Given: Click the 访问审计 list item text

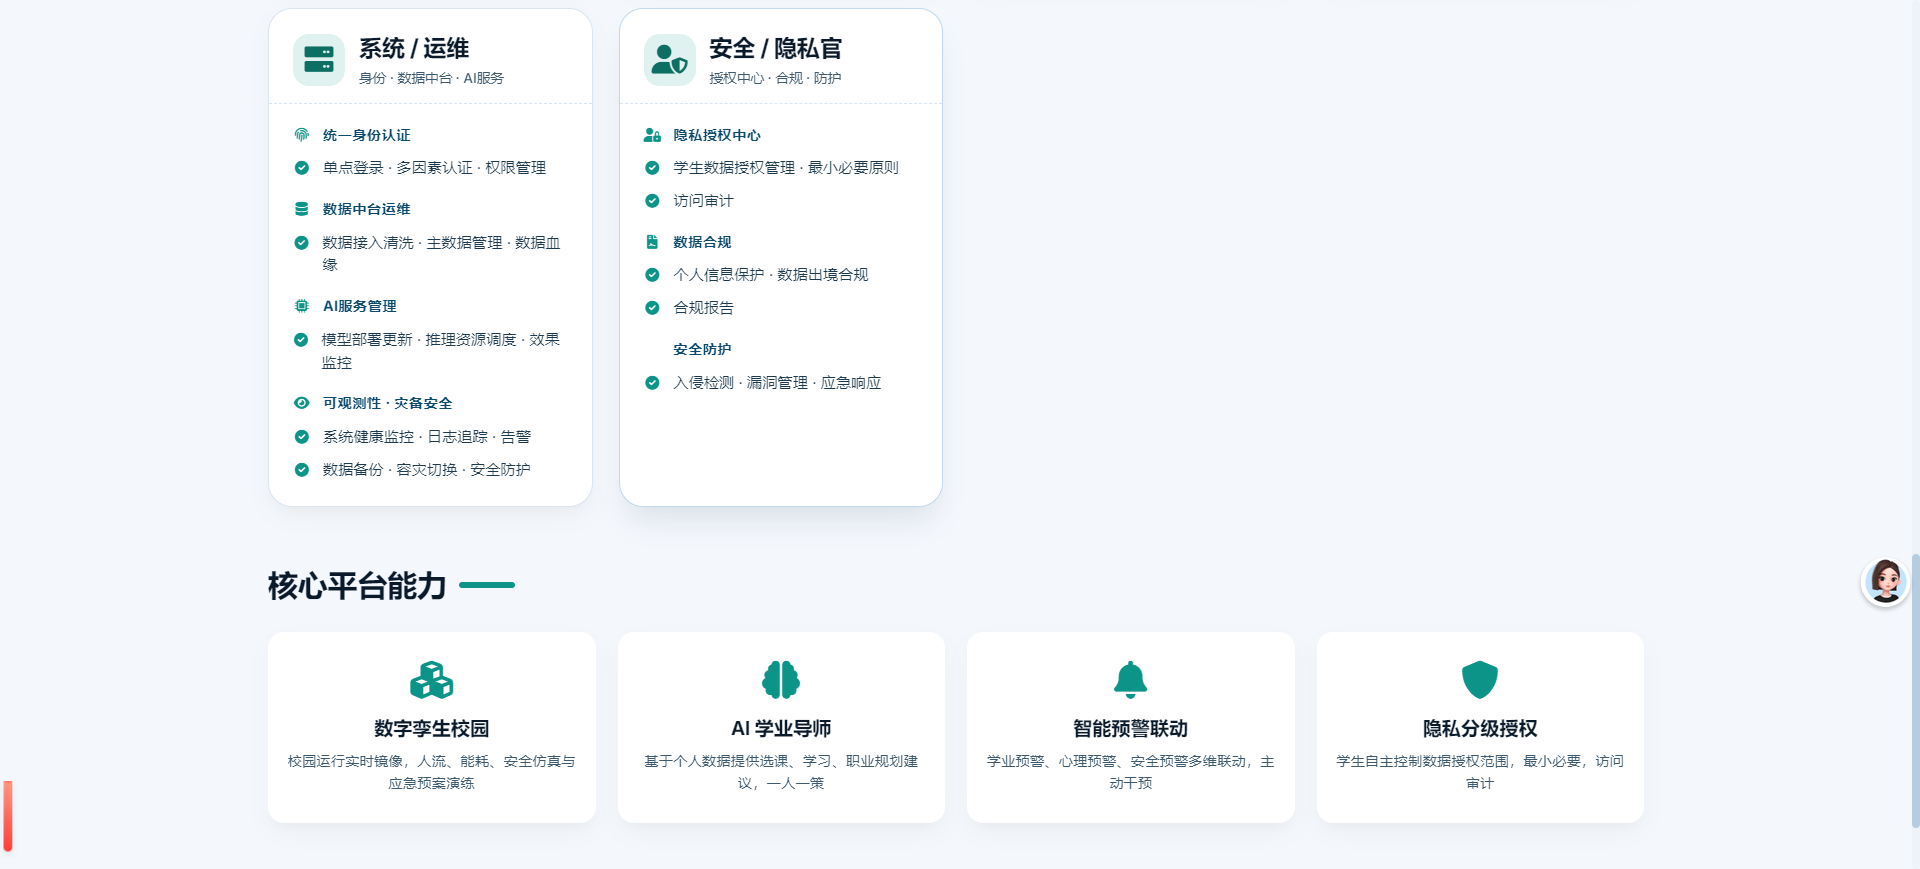Looking at the screenshot, I should pos(703,201).
